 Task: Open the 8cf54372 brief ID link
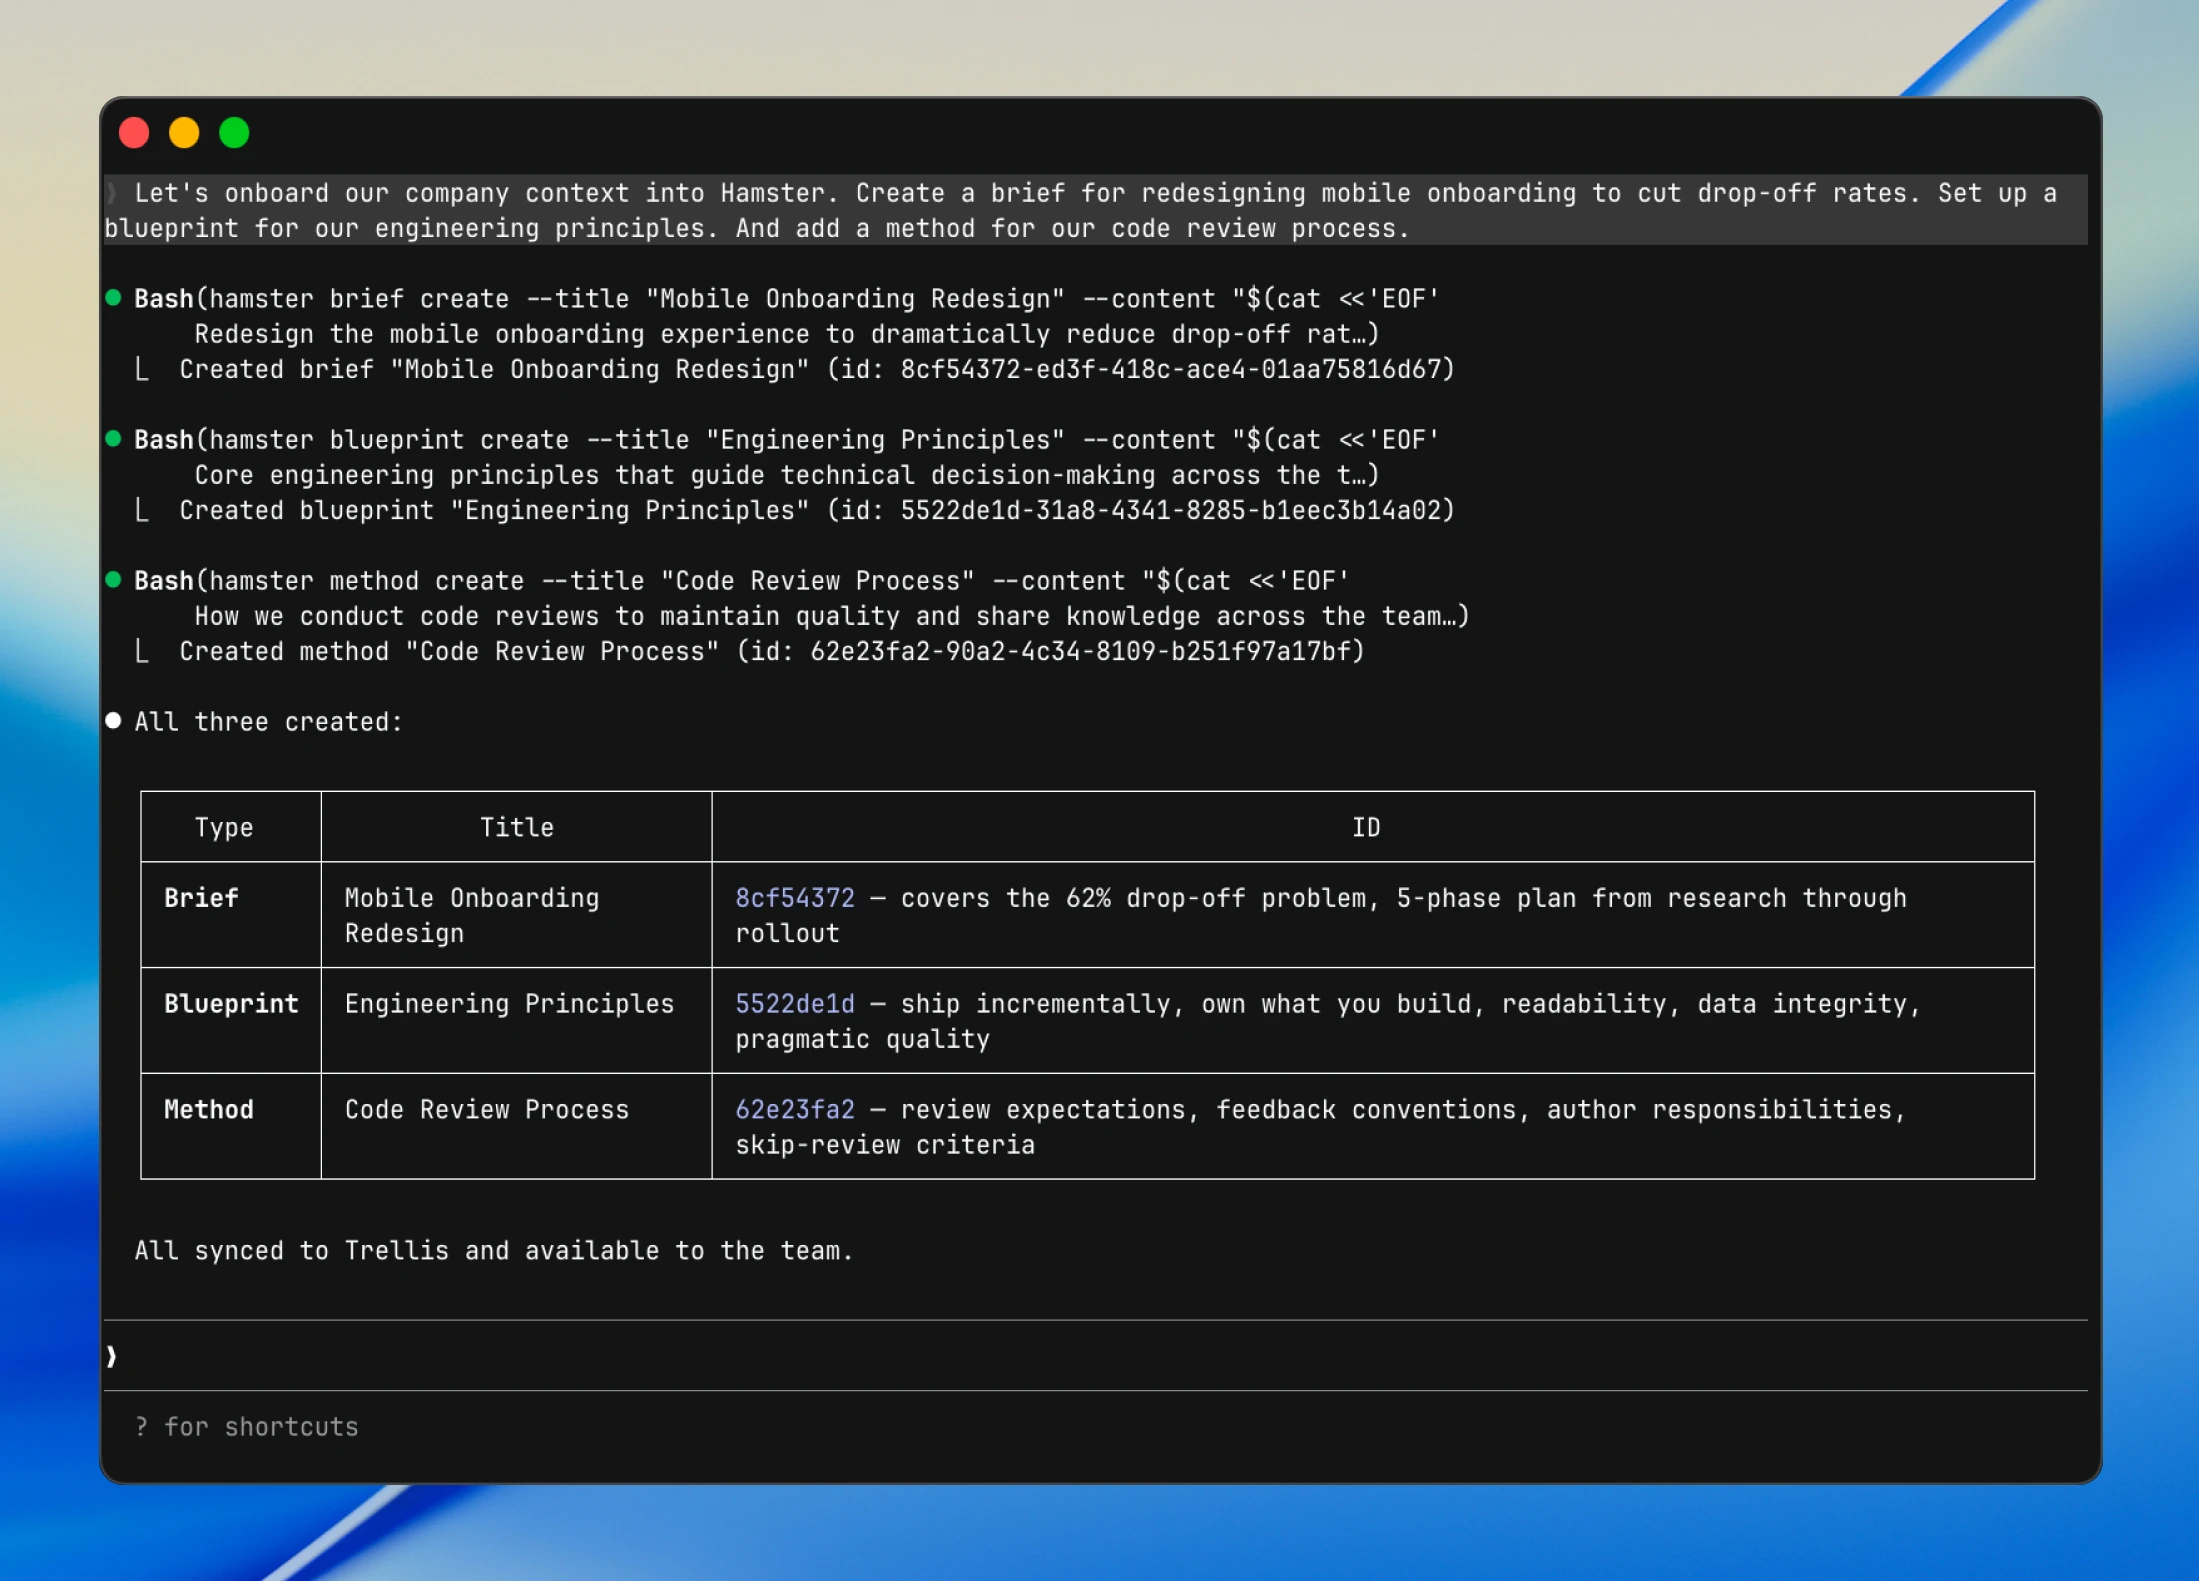[x=794, y=898]
